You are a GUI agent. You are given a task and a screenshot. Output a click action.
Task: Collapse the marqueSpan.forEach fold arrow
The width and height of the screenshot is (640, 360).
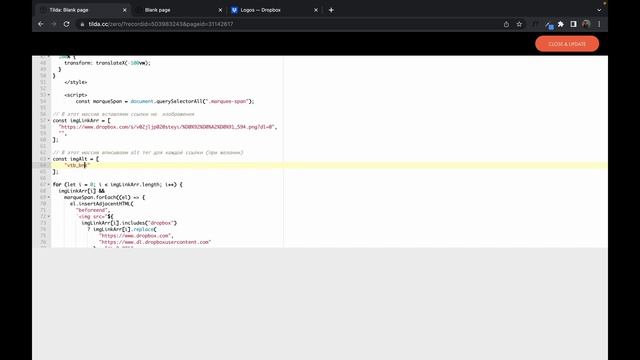(x=49, y=197)
